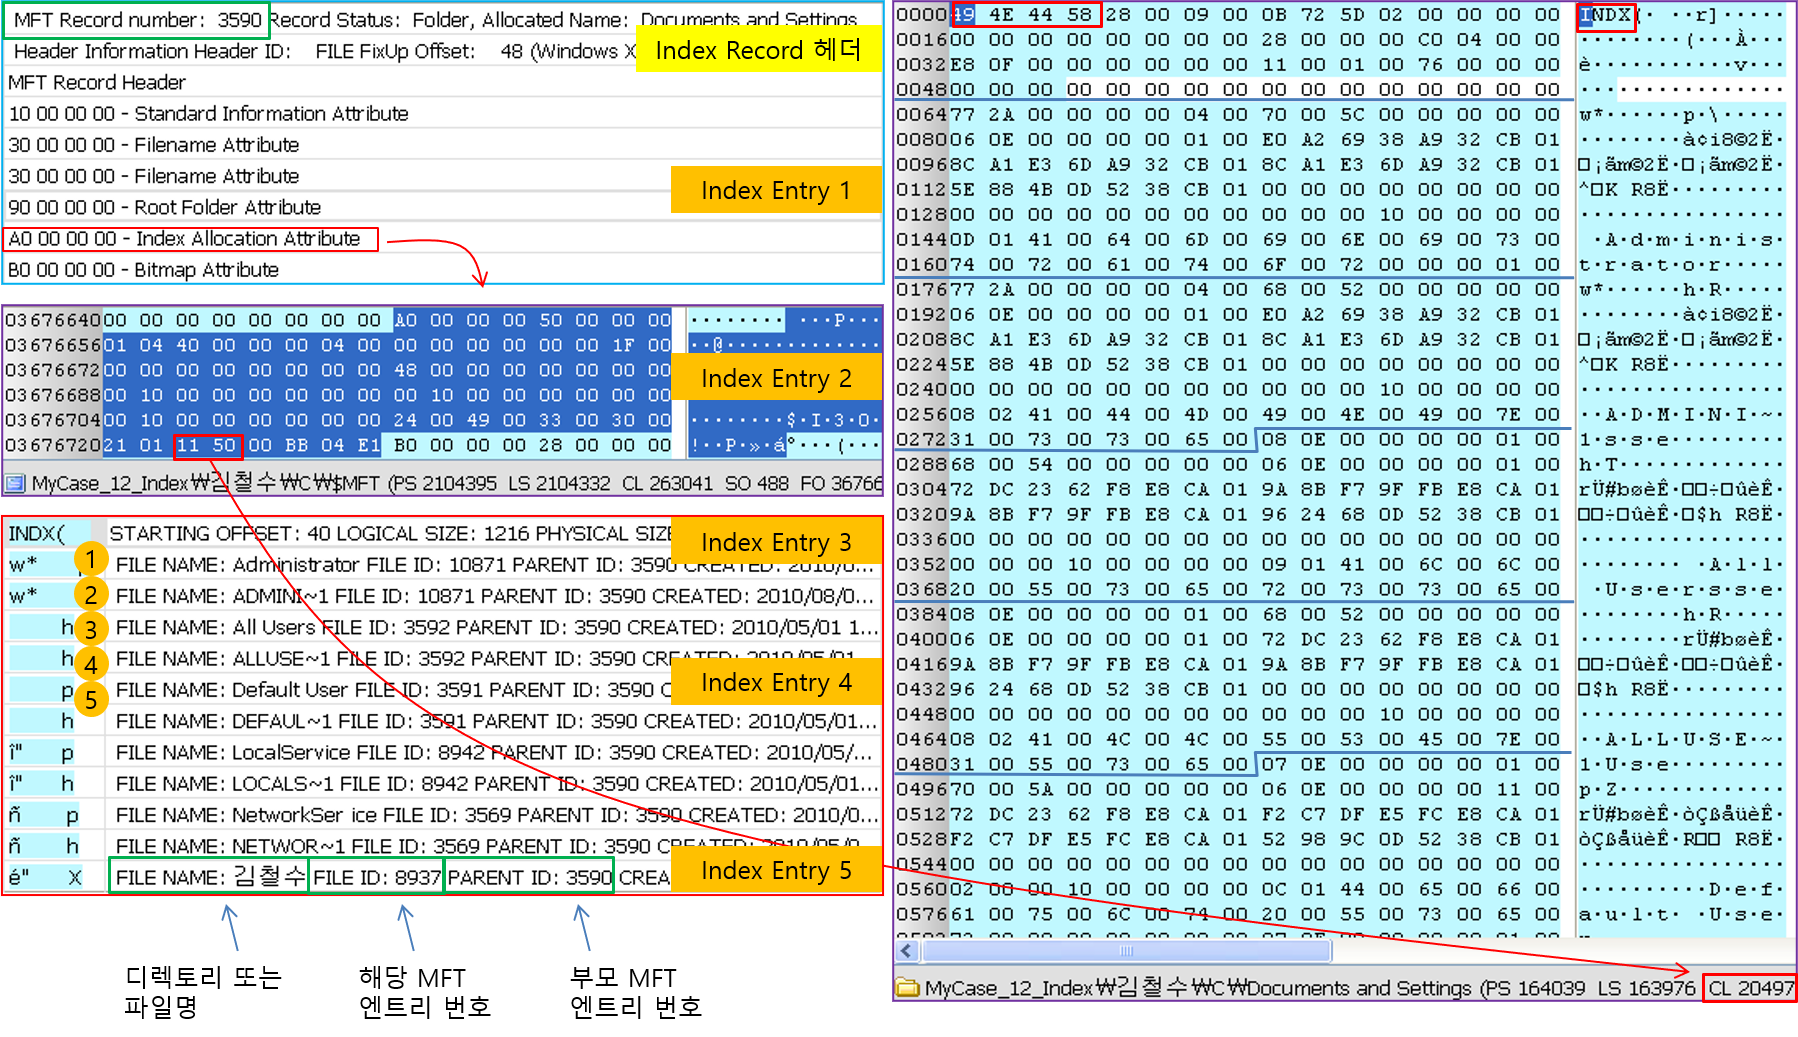The width and height of the screenshot is (1798, 1037).
Task: Click the A·D·M·I·N·I·~ ASCII text at offset 0256
Action: [1689, 415]
